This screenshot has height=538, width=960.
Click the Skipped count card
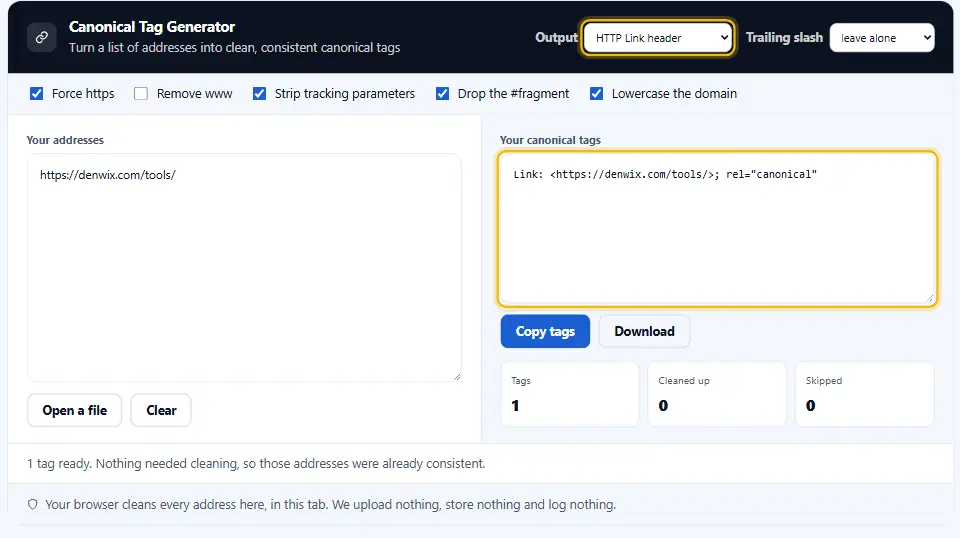864,394
